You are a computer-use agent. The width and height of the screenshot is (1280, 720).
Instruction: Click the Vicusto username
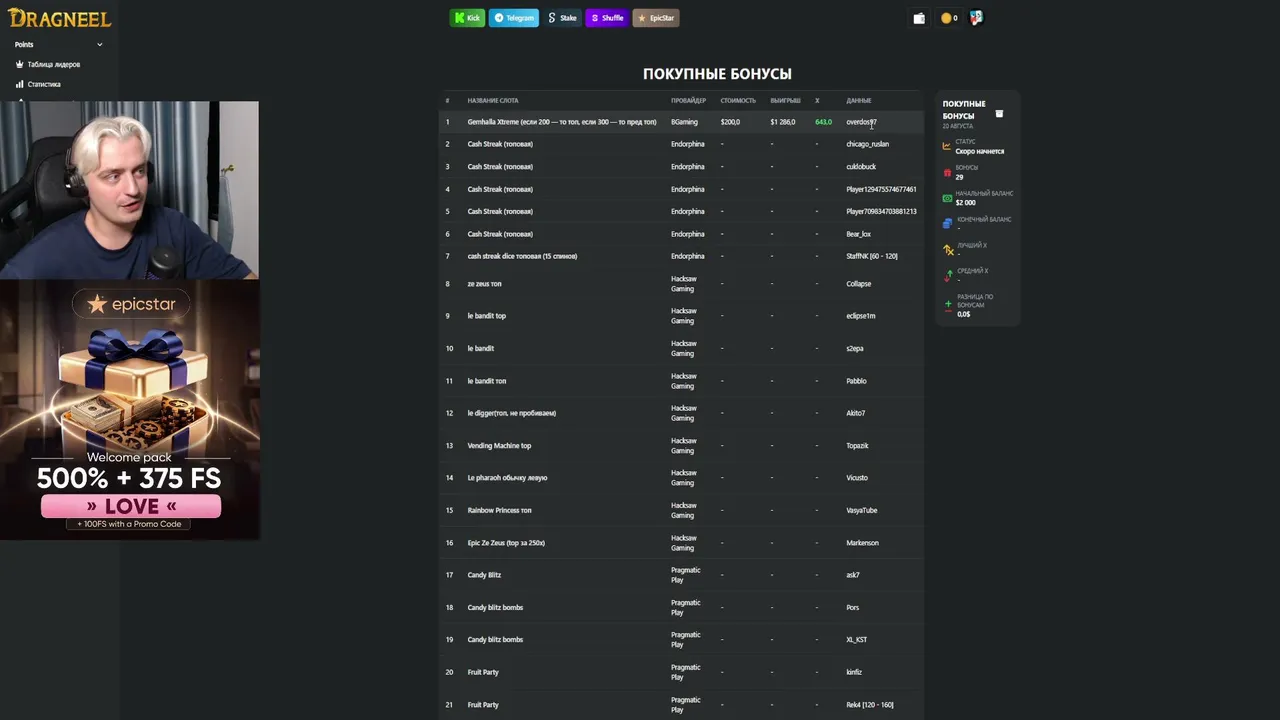857,478
